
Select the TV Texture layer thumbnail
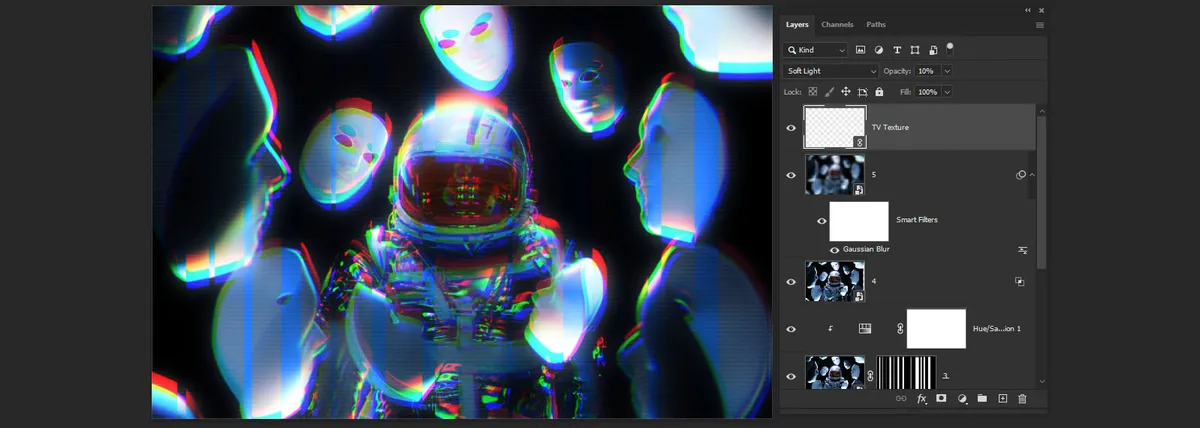835,128
